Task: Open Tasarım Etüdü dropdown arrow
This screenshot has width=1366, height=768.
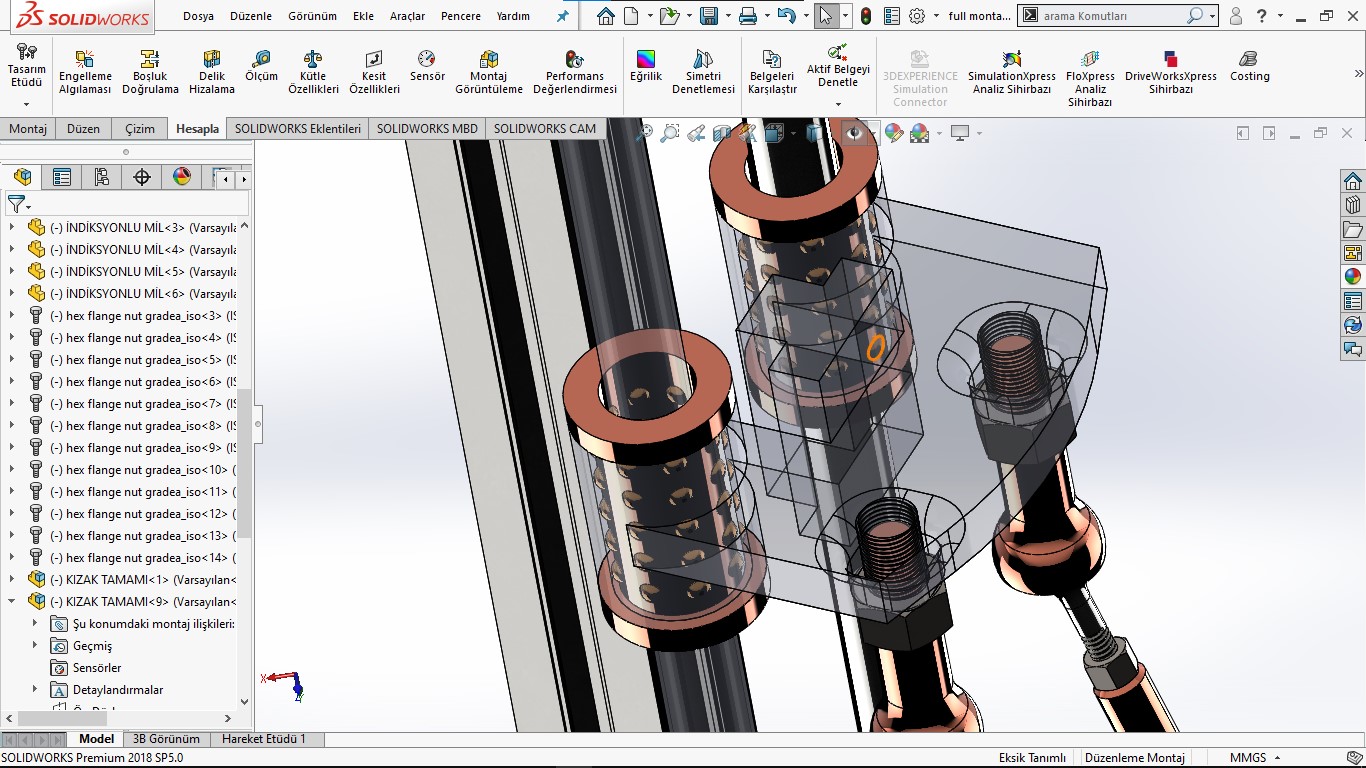Action: (x=27, y=104)
